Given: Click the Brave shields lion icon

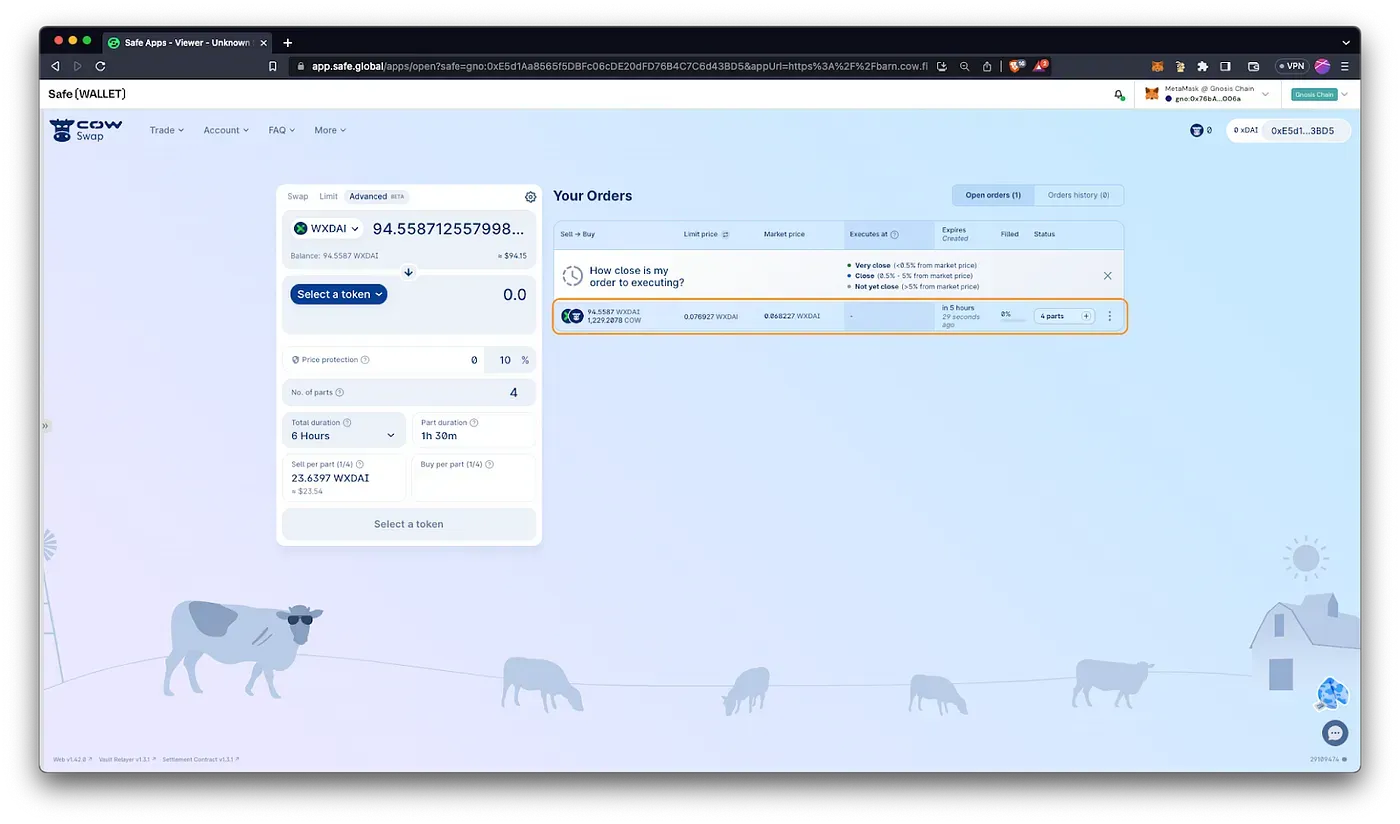Looking at the screenshot, I should (x=1014, y=66).
